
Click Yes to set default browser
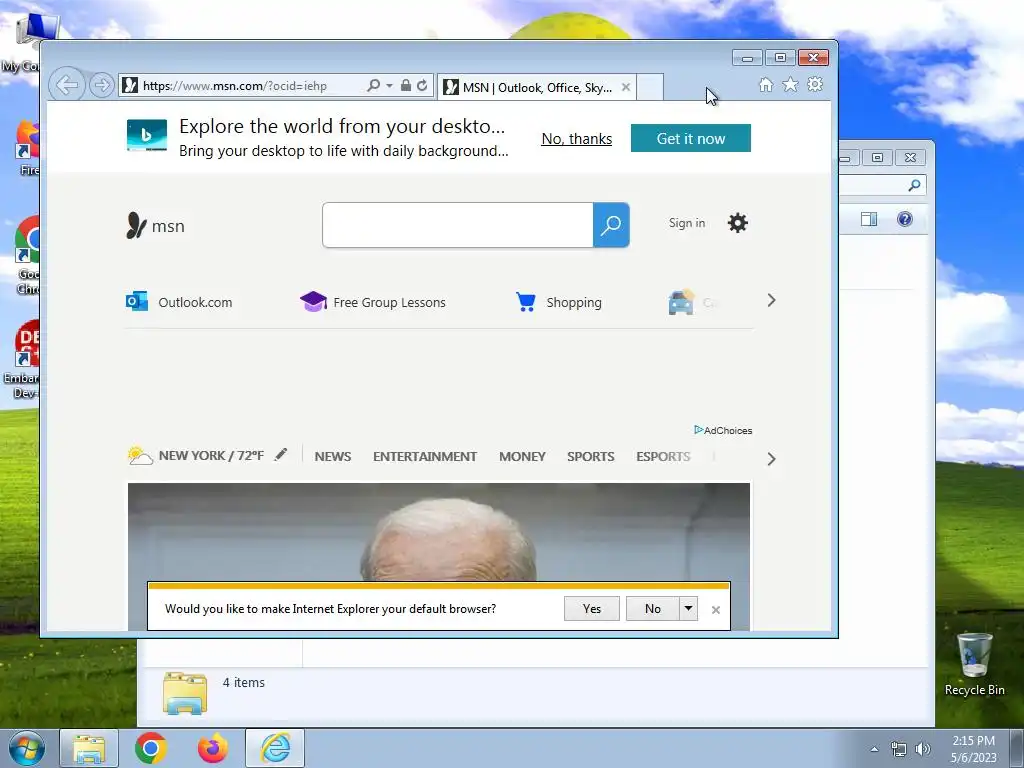coord(592,609)
